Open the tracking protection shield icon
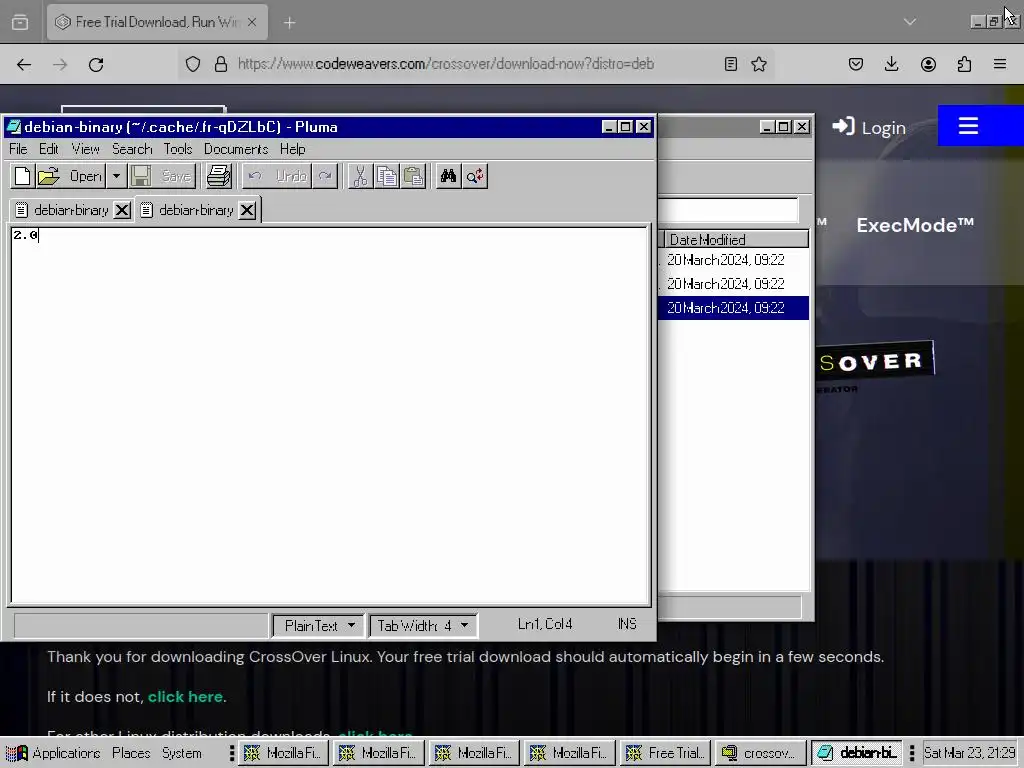The height and width of the screenshot is (768, 1024). pos(193,64)
